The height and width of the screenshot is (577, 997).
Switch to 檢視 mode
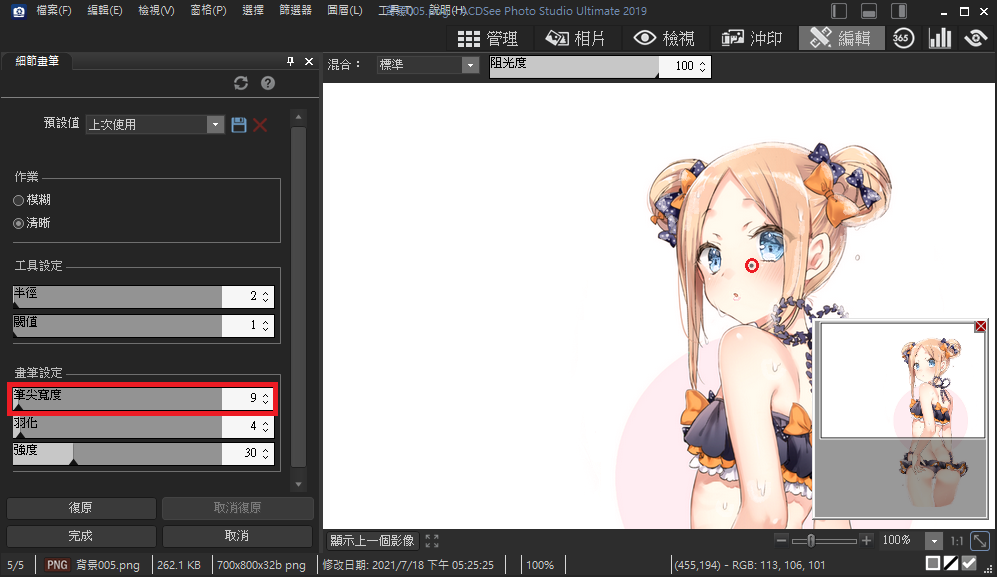[x=664, y=38]
